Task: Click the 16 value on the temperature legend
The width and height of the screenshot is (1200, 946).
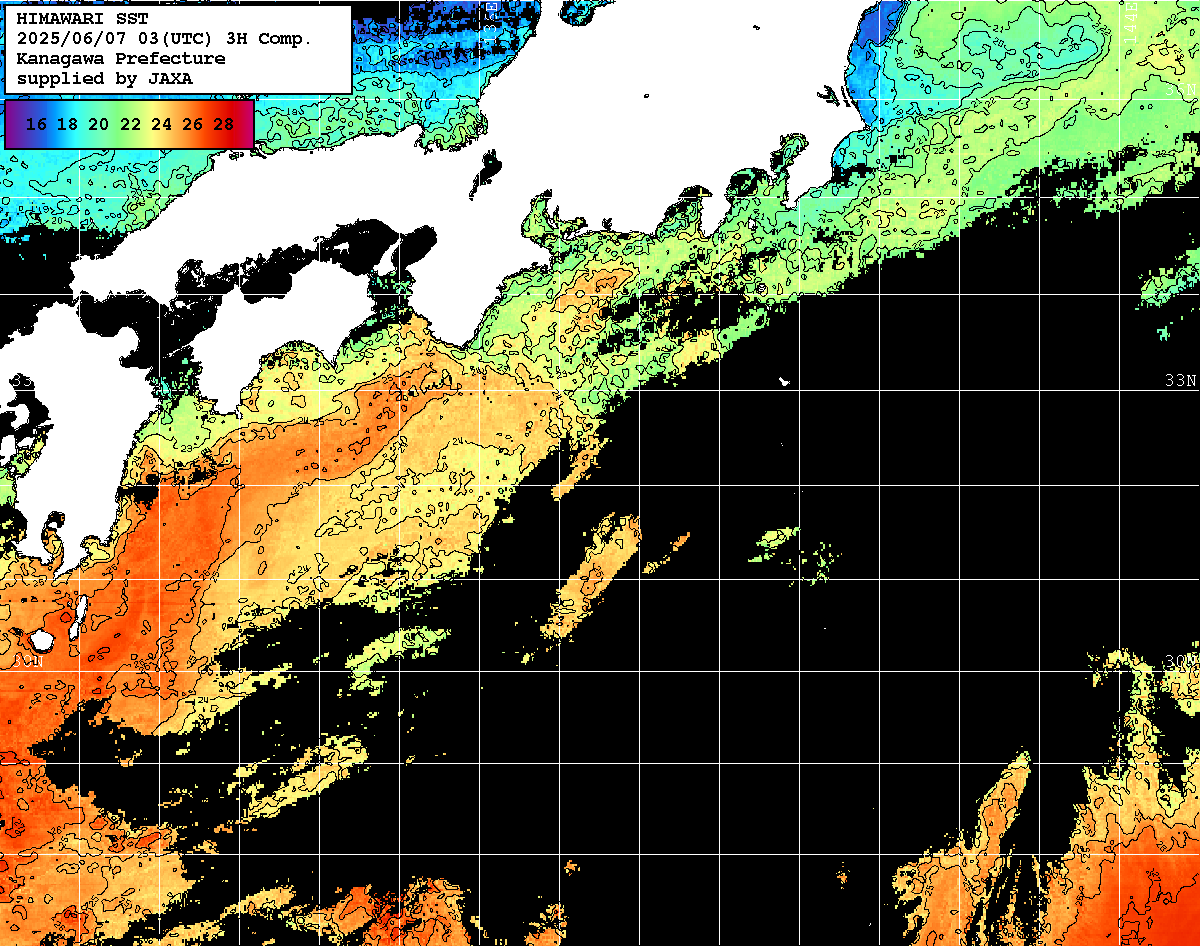Action: 37,124
